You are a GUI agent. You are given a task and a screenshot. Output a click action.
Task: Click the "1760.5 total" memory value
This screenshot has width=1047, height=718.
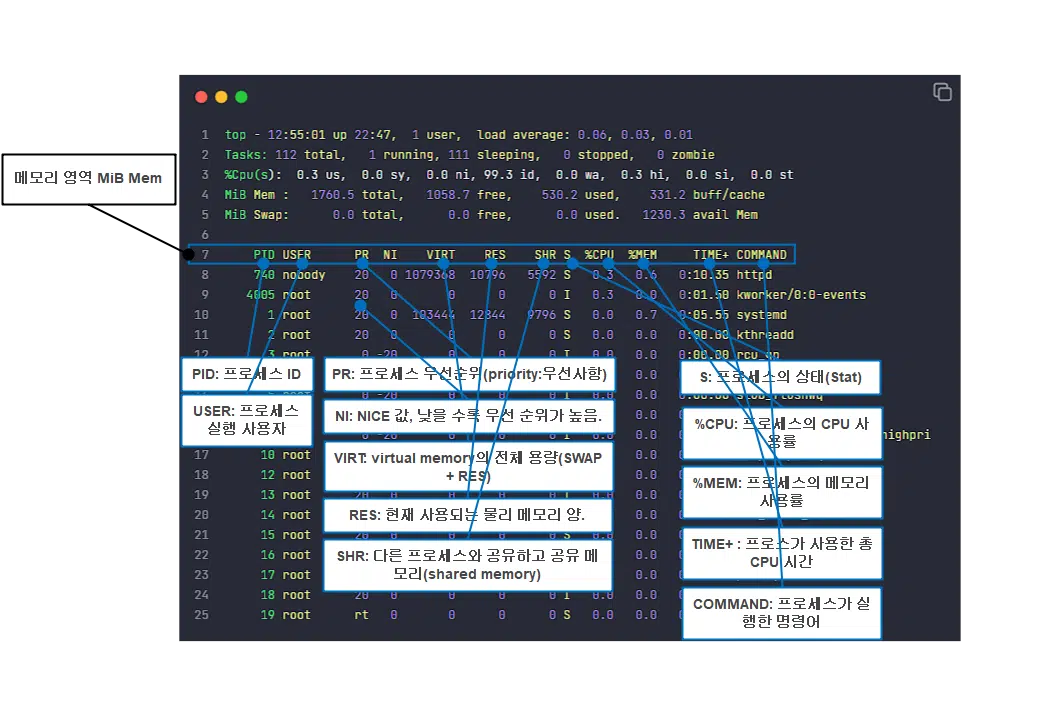click(x=357, y=195)
